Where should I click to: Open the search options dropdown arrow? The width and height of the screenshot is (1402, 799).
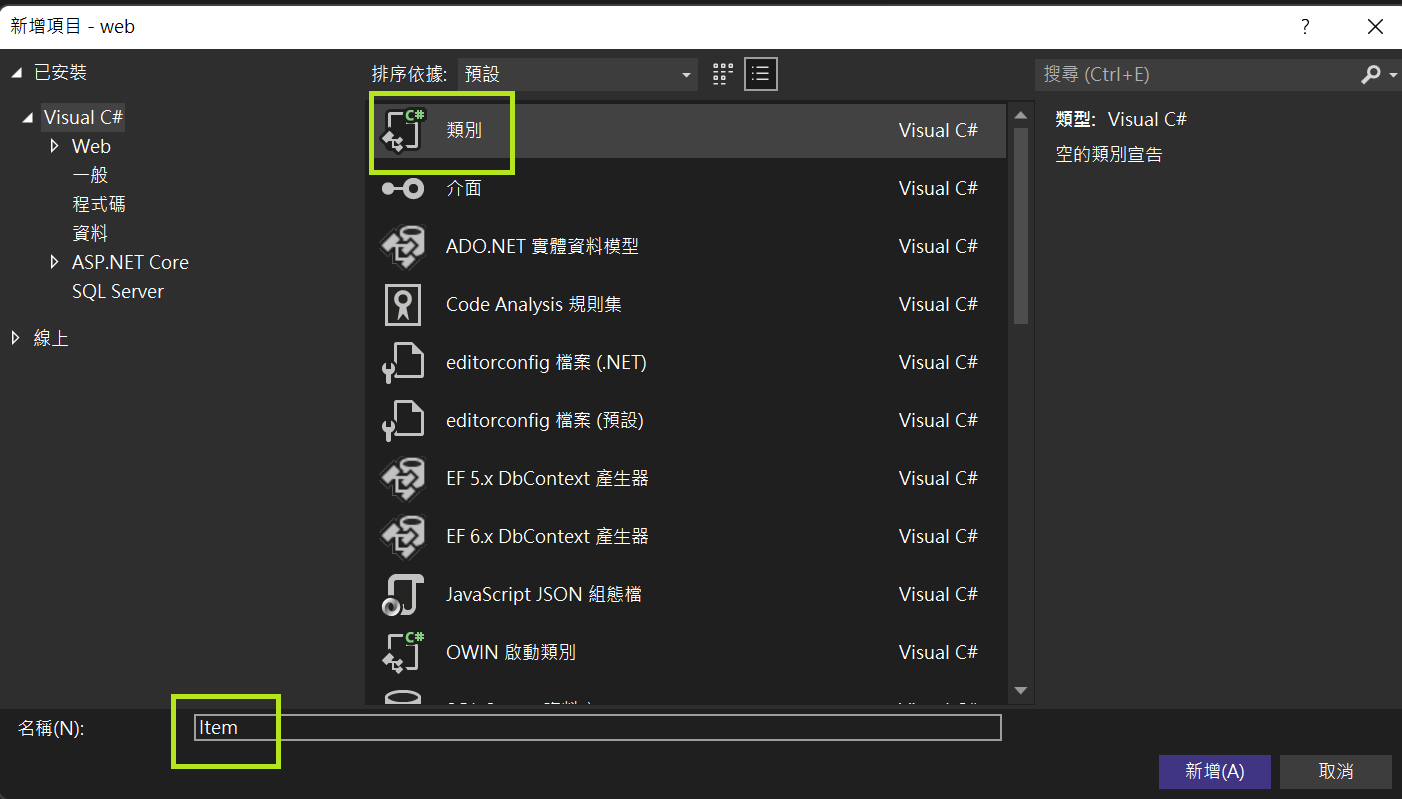coord(1393,75)
